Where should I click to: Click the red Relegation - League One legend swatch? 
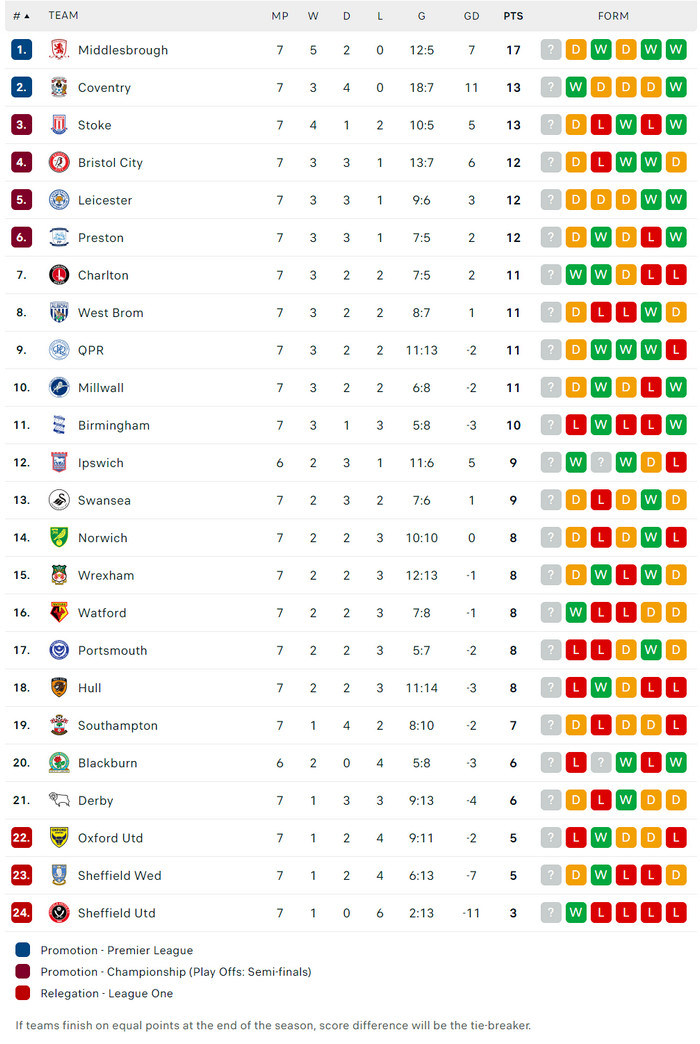coord(23,993)
